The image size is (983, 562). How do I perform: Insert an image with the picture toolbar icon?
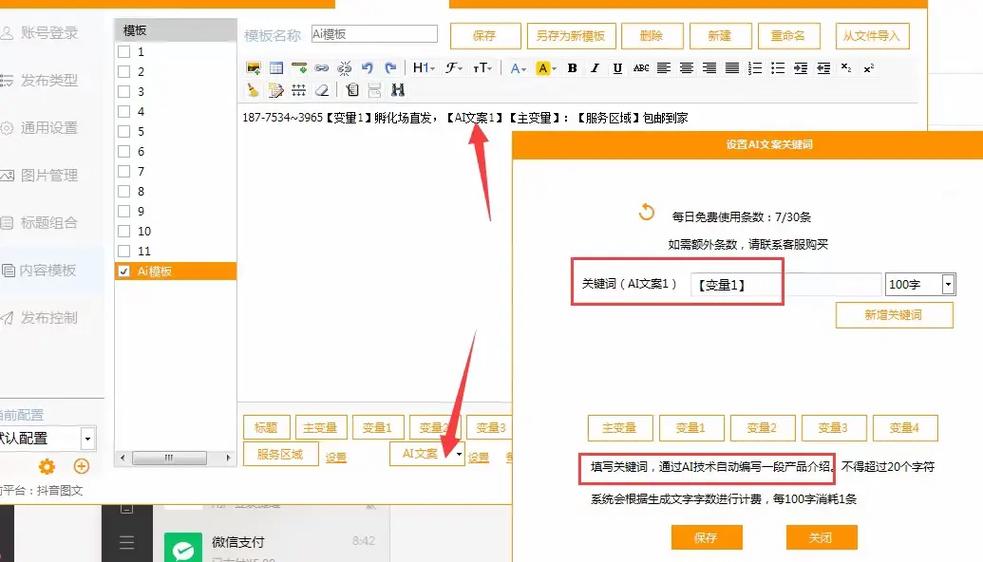(x=253, y=68)
